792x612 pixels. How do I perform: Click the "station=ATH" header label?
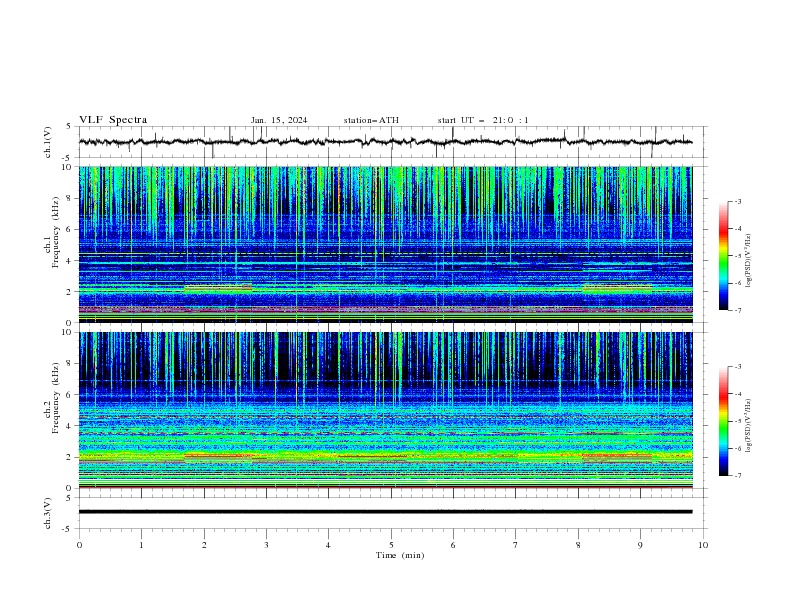click(371, 120)
